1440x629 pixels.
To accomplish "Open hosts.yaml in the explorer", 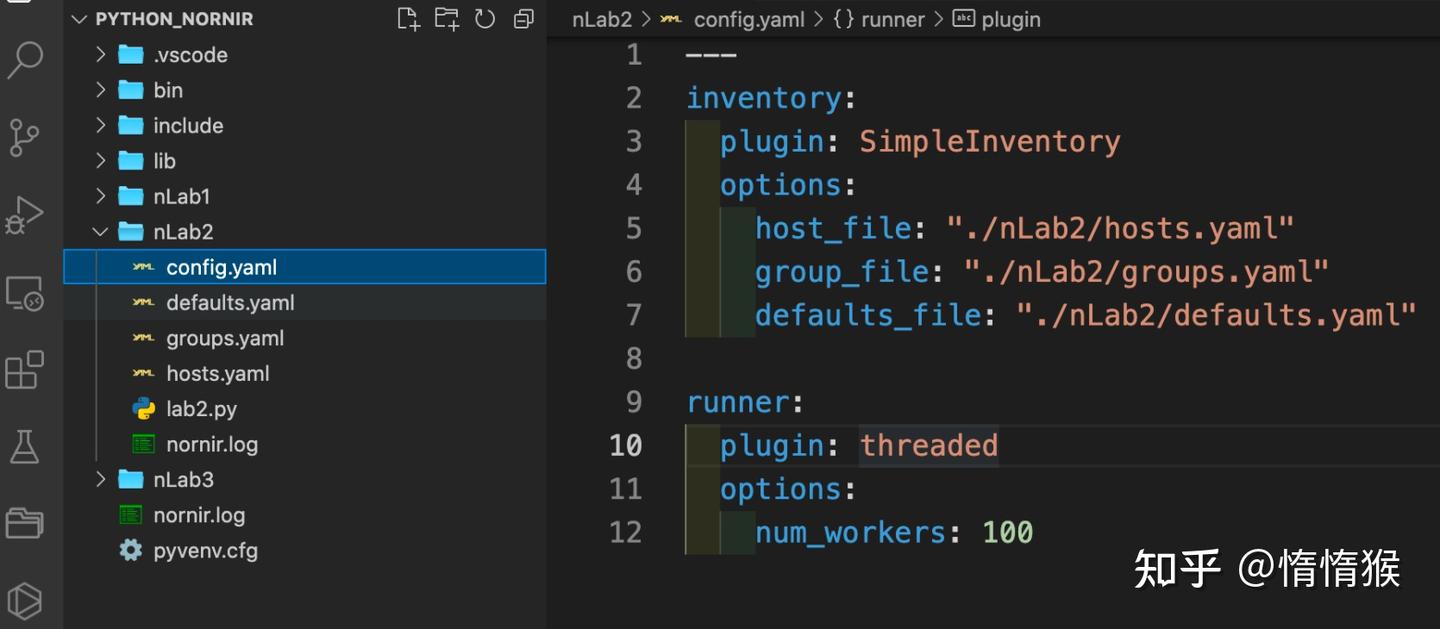I will [x=217, y=374].
